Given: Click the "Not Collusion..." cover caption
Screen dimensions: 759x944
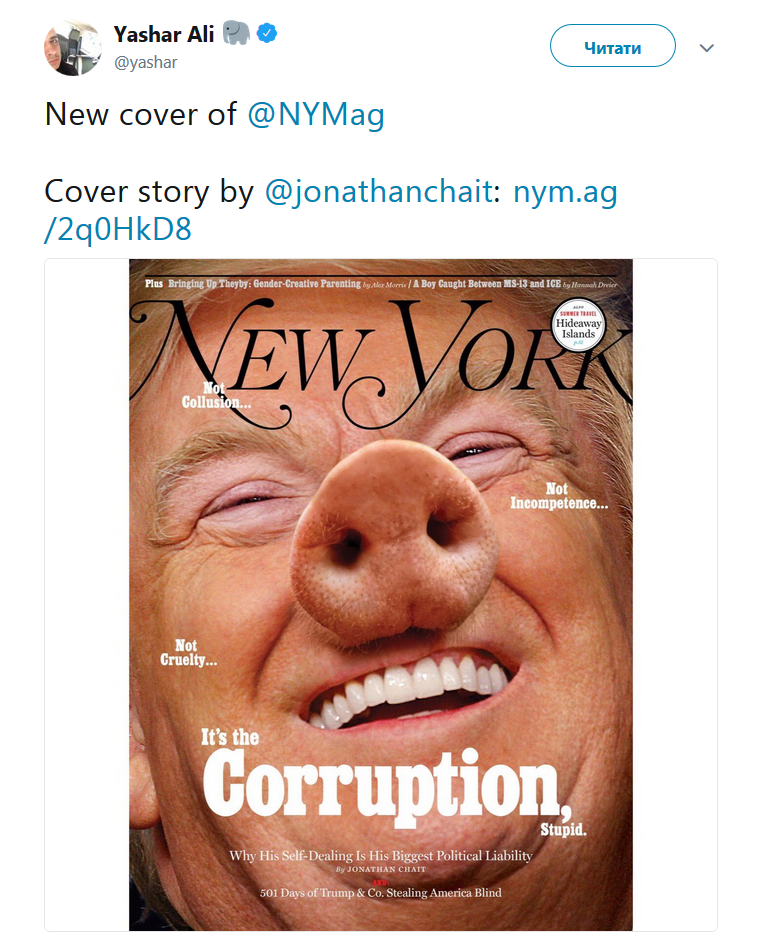Looking at the screenshot, I should click(216, 395).
